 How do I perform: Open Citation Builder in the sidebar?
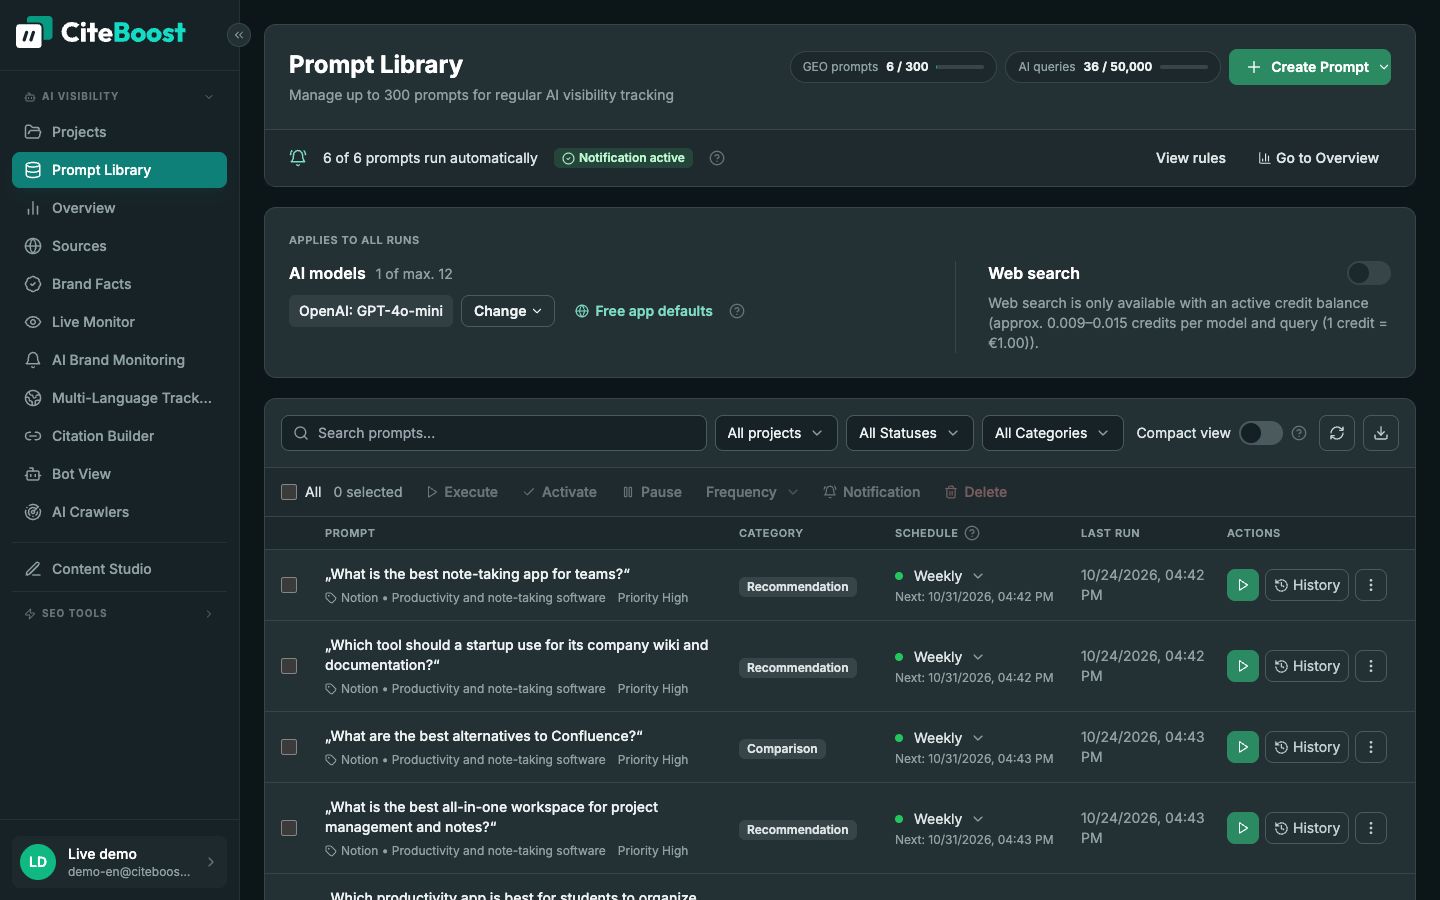pos(119,436)
